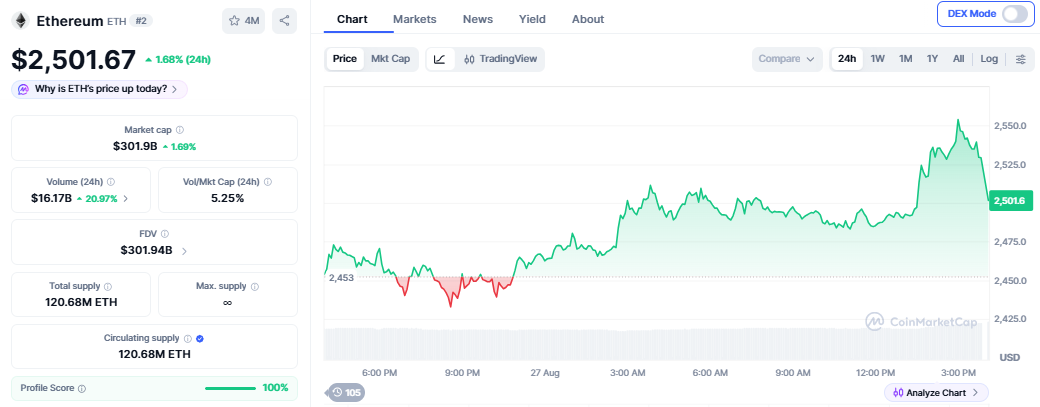Open the Analyze Chart button
Screen dimensions: 1040x407
(936, 392)
